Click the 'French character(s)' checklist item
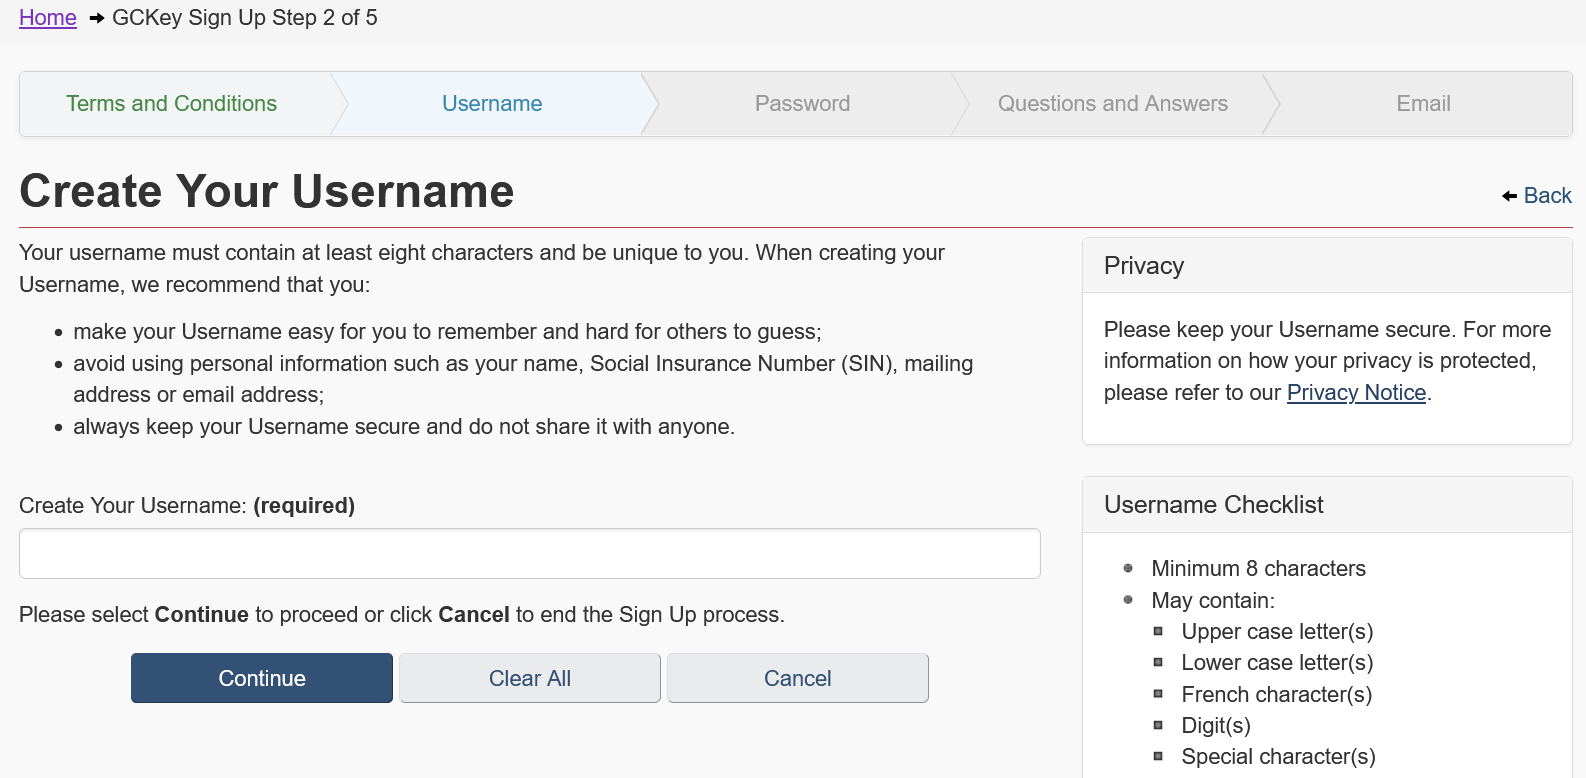1586x778 pixels. pos(1276,695)
